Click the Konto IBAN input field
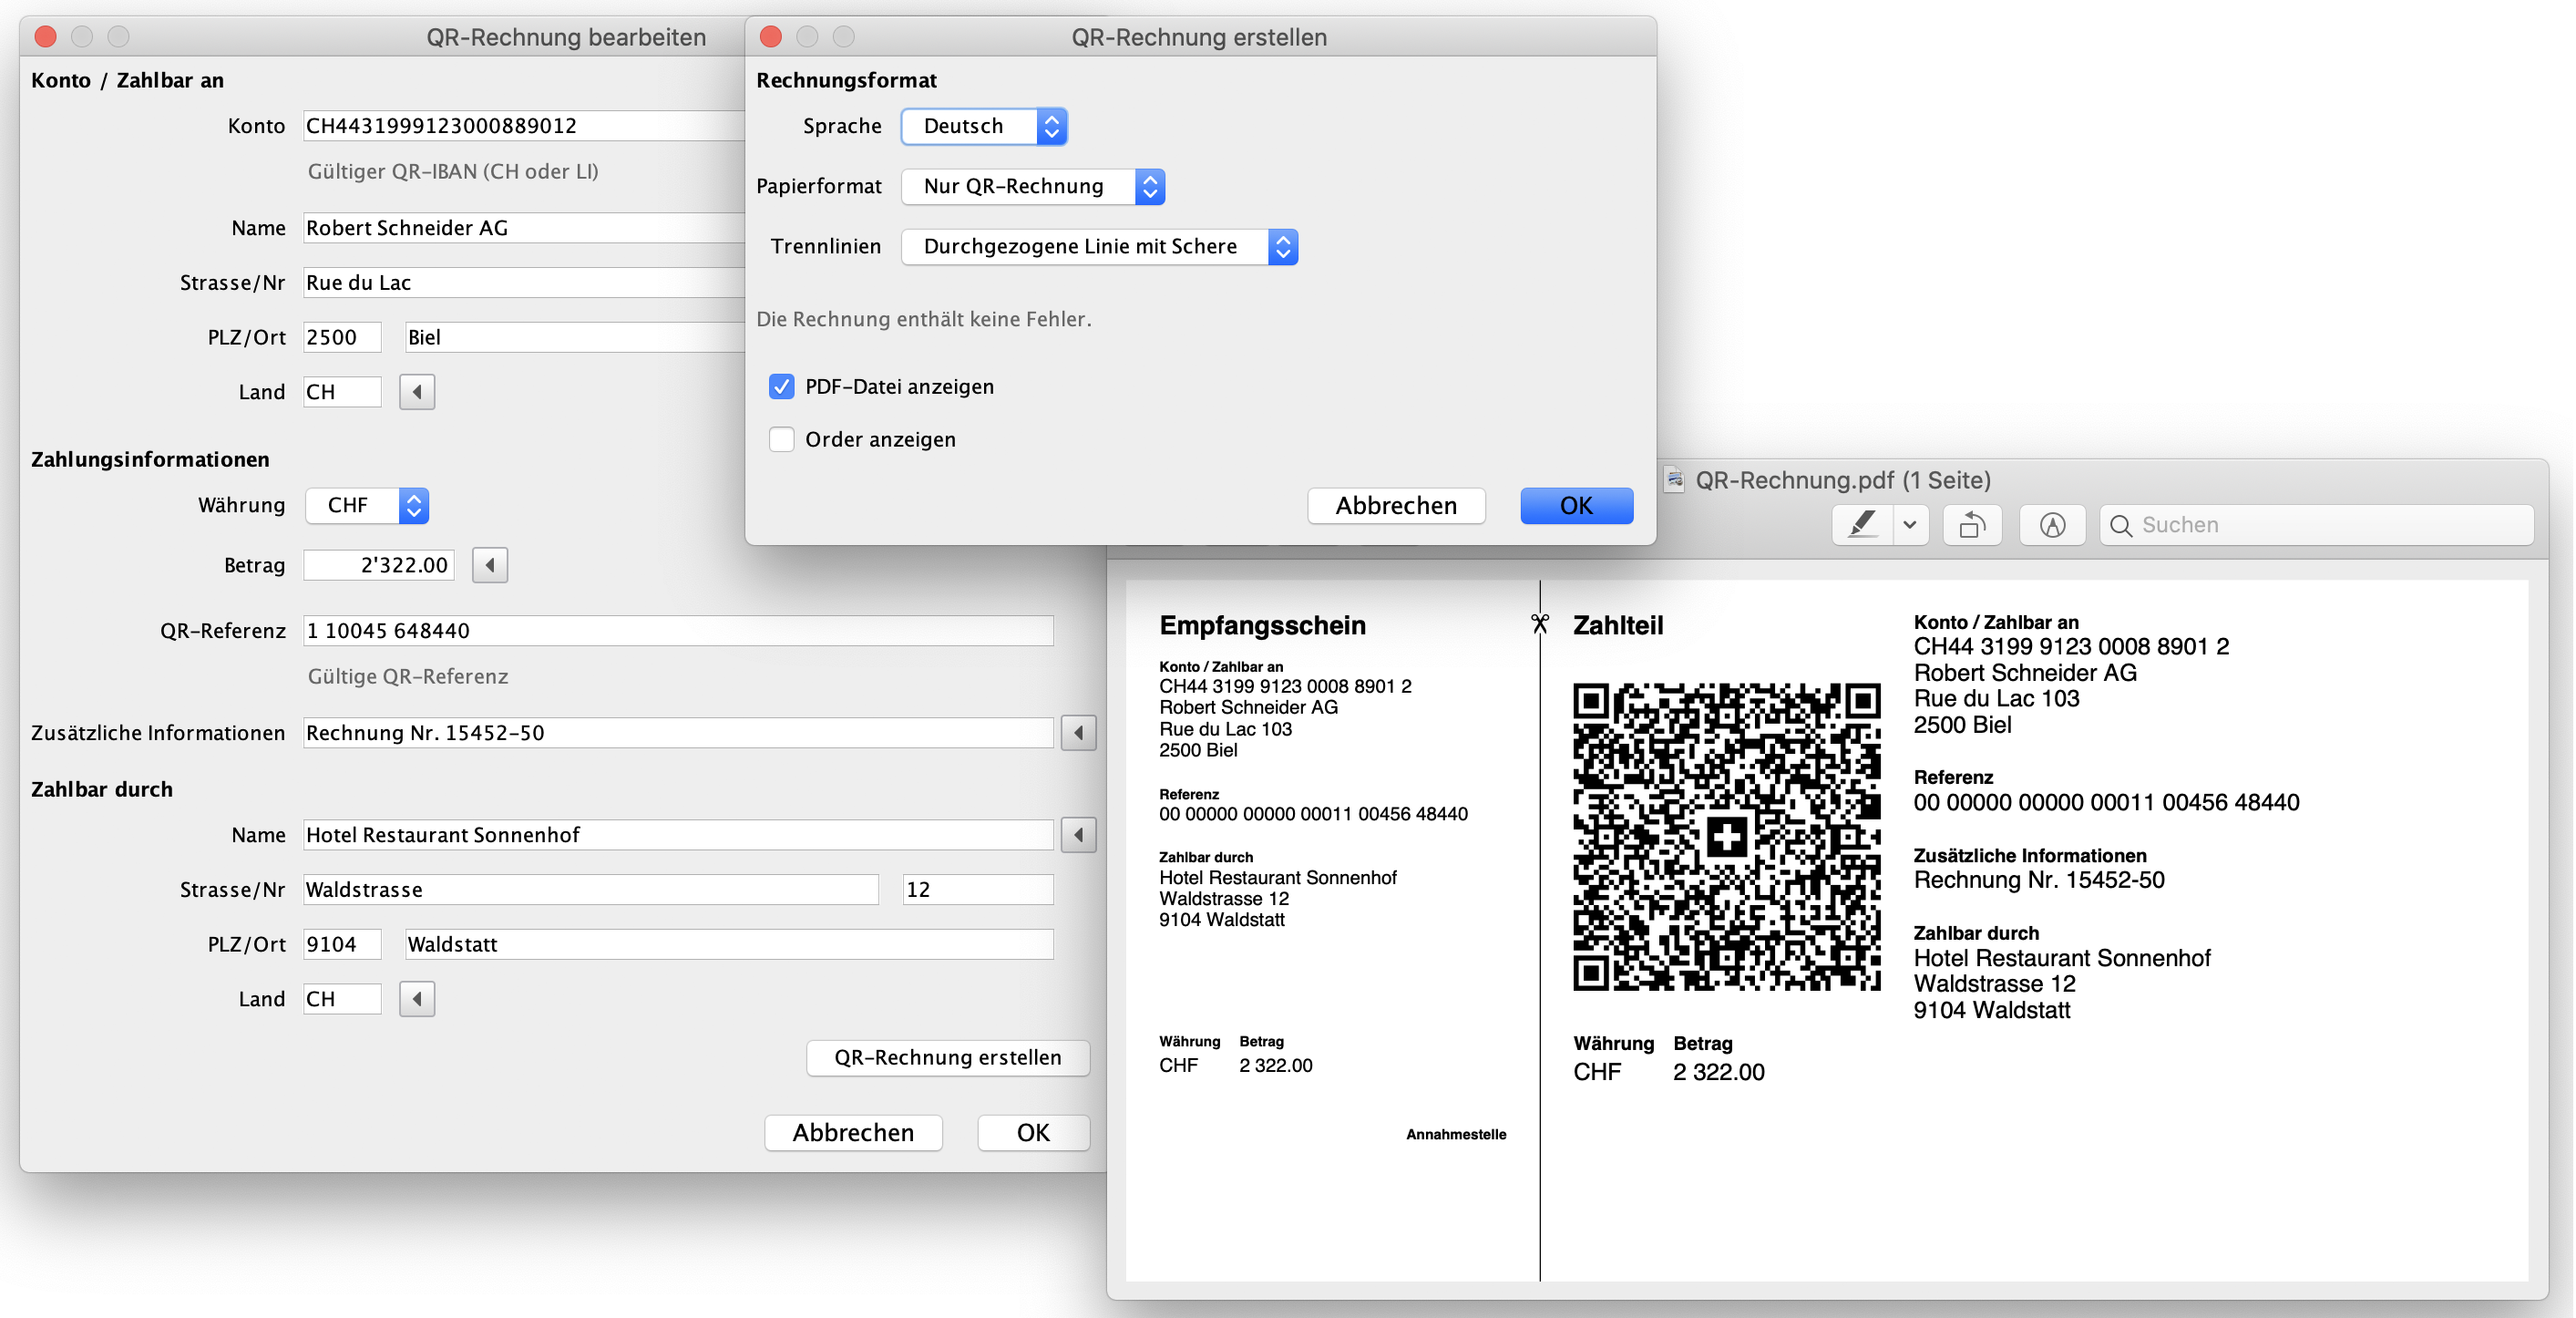Screen dimensions: 2576x1318 tap(524, 126)
